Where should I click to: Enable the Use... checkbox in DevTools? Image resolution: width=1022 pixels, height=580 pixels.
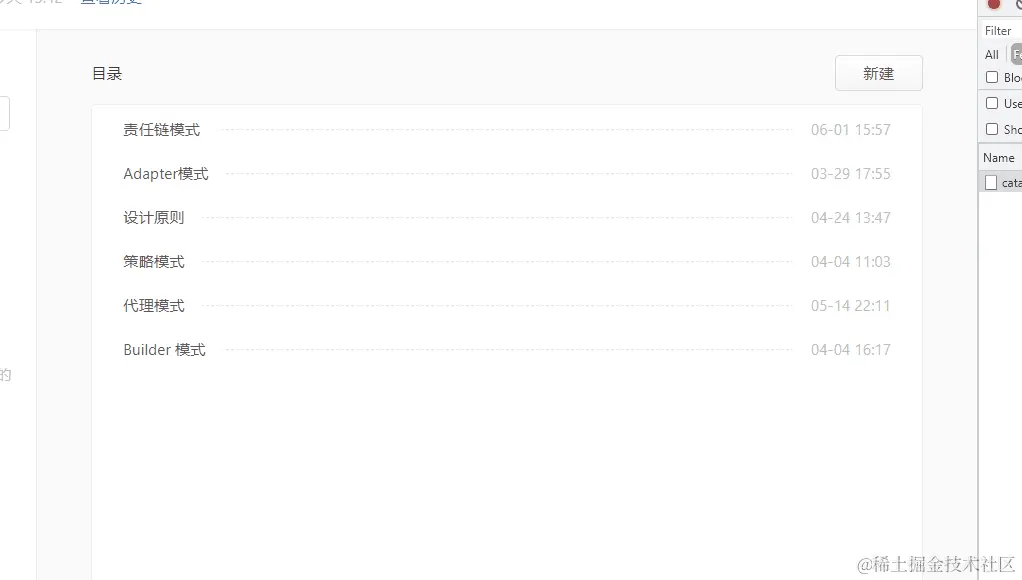[992, 103]
